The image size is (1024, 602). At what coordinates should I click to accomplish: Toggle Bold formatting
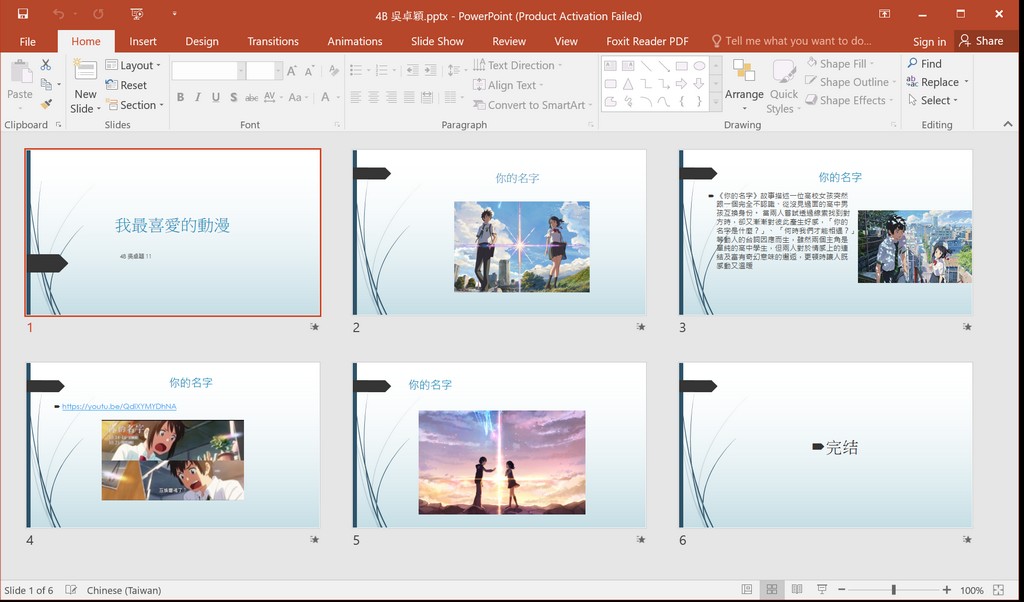(x=180, y=97)
